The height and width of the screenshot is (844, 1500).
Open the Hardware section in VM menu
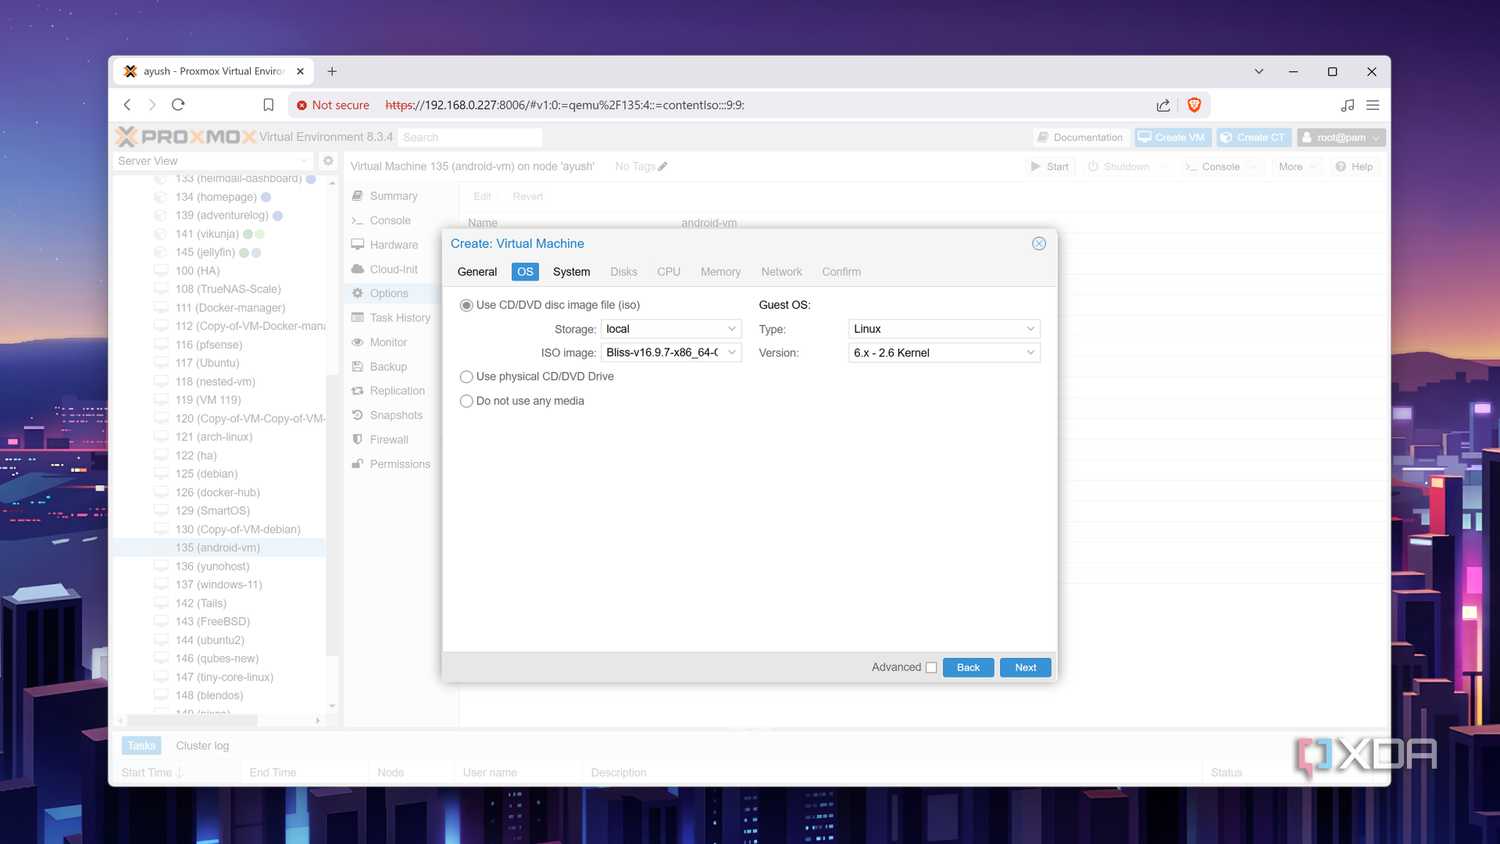click(x=394, y=245)
